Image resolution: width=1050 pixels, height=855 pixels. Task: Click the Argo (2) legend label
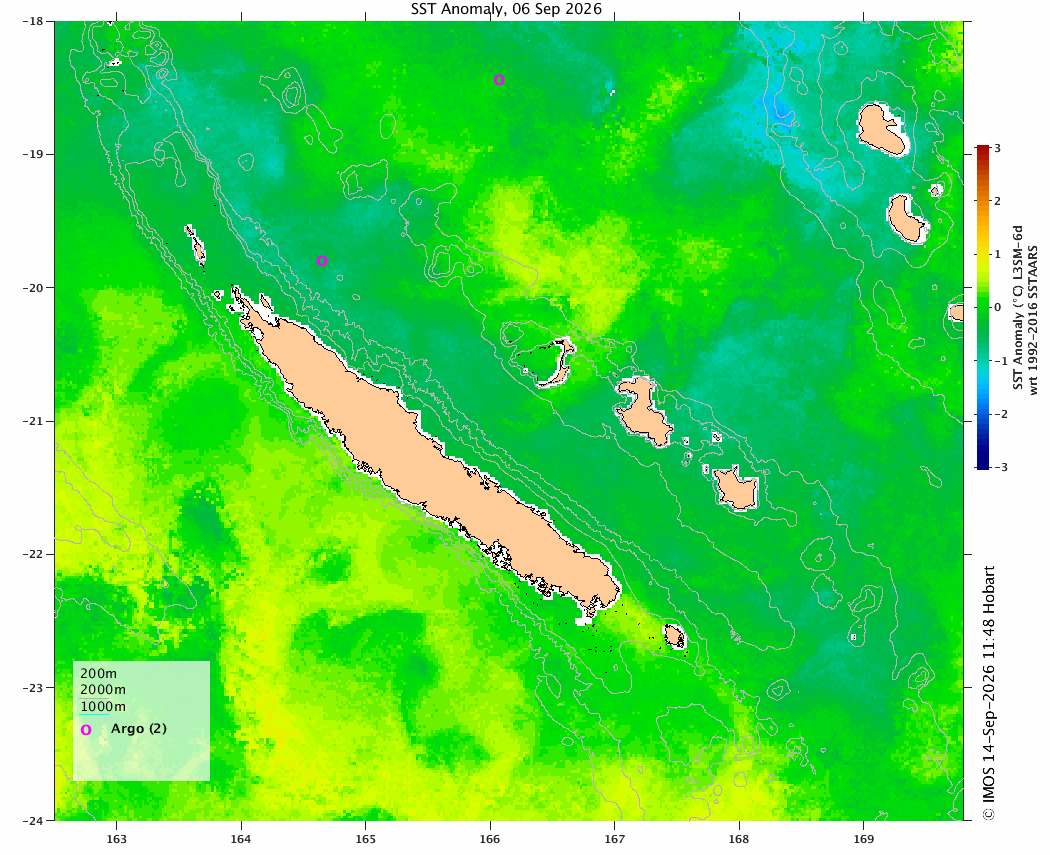(139, 728)
